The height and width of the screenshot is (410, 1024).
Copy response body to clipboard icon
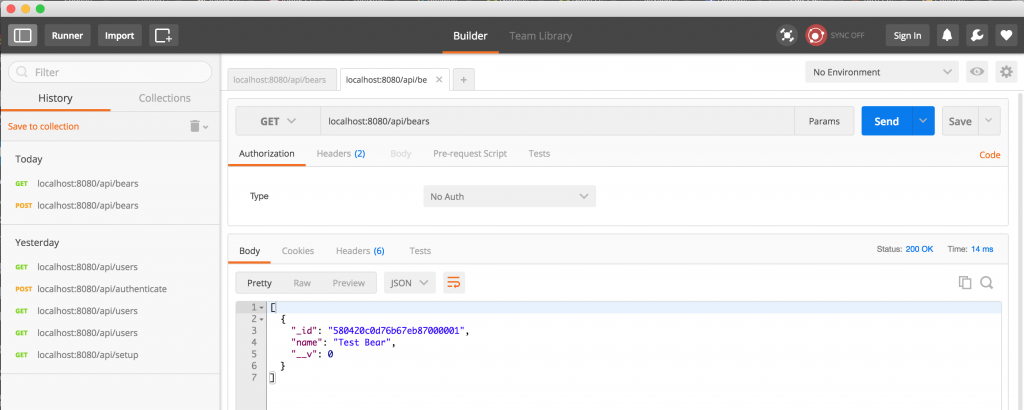point(965,282)
